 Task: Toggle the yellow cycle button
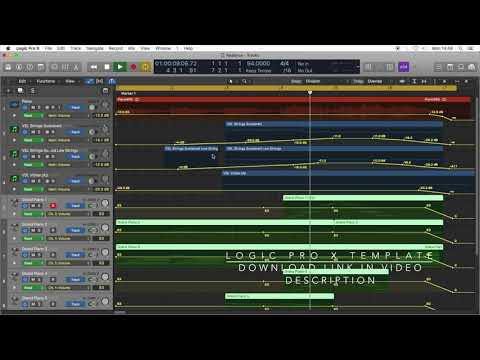[x=146, y=67]
